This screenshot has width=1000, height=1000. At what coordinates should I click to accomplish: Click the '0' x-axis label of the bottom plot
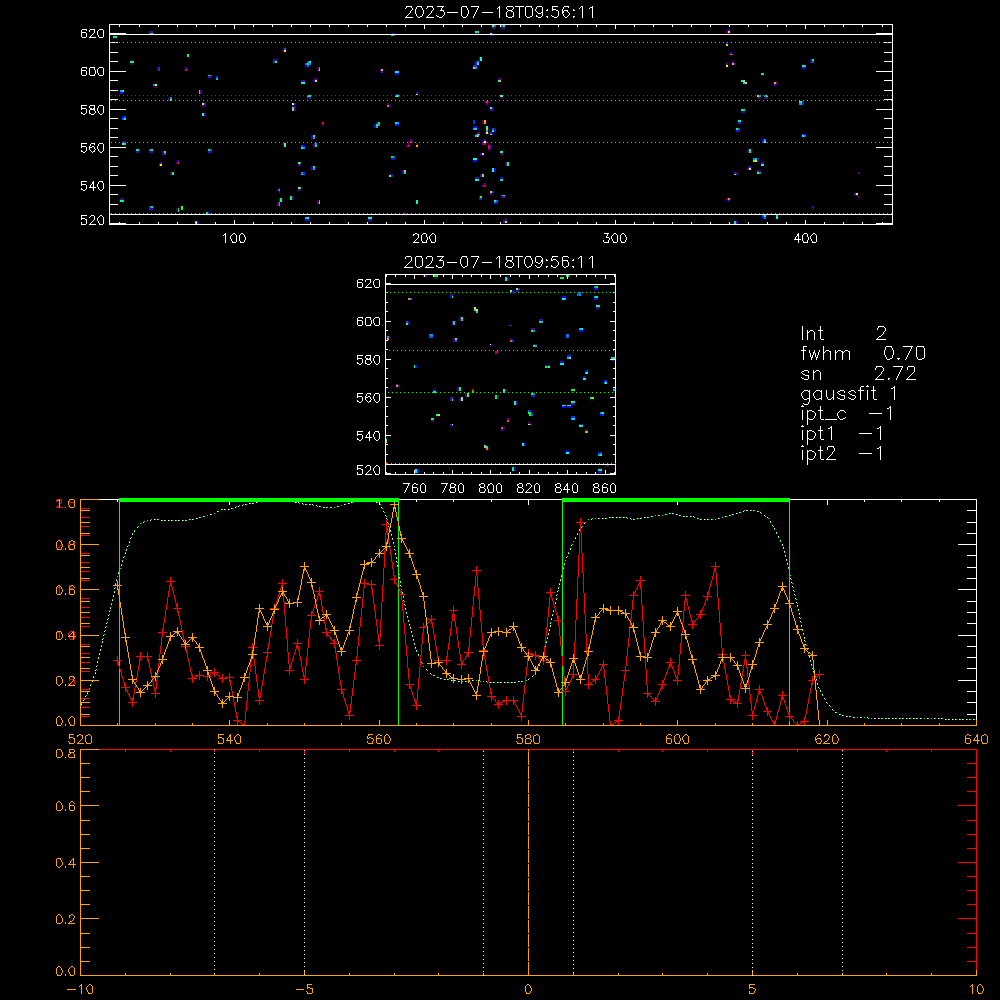click(x=528, y=990)
